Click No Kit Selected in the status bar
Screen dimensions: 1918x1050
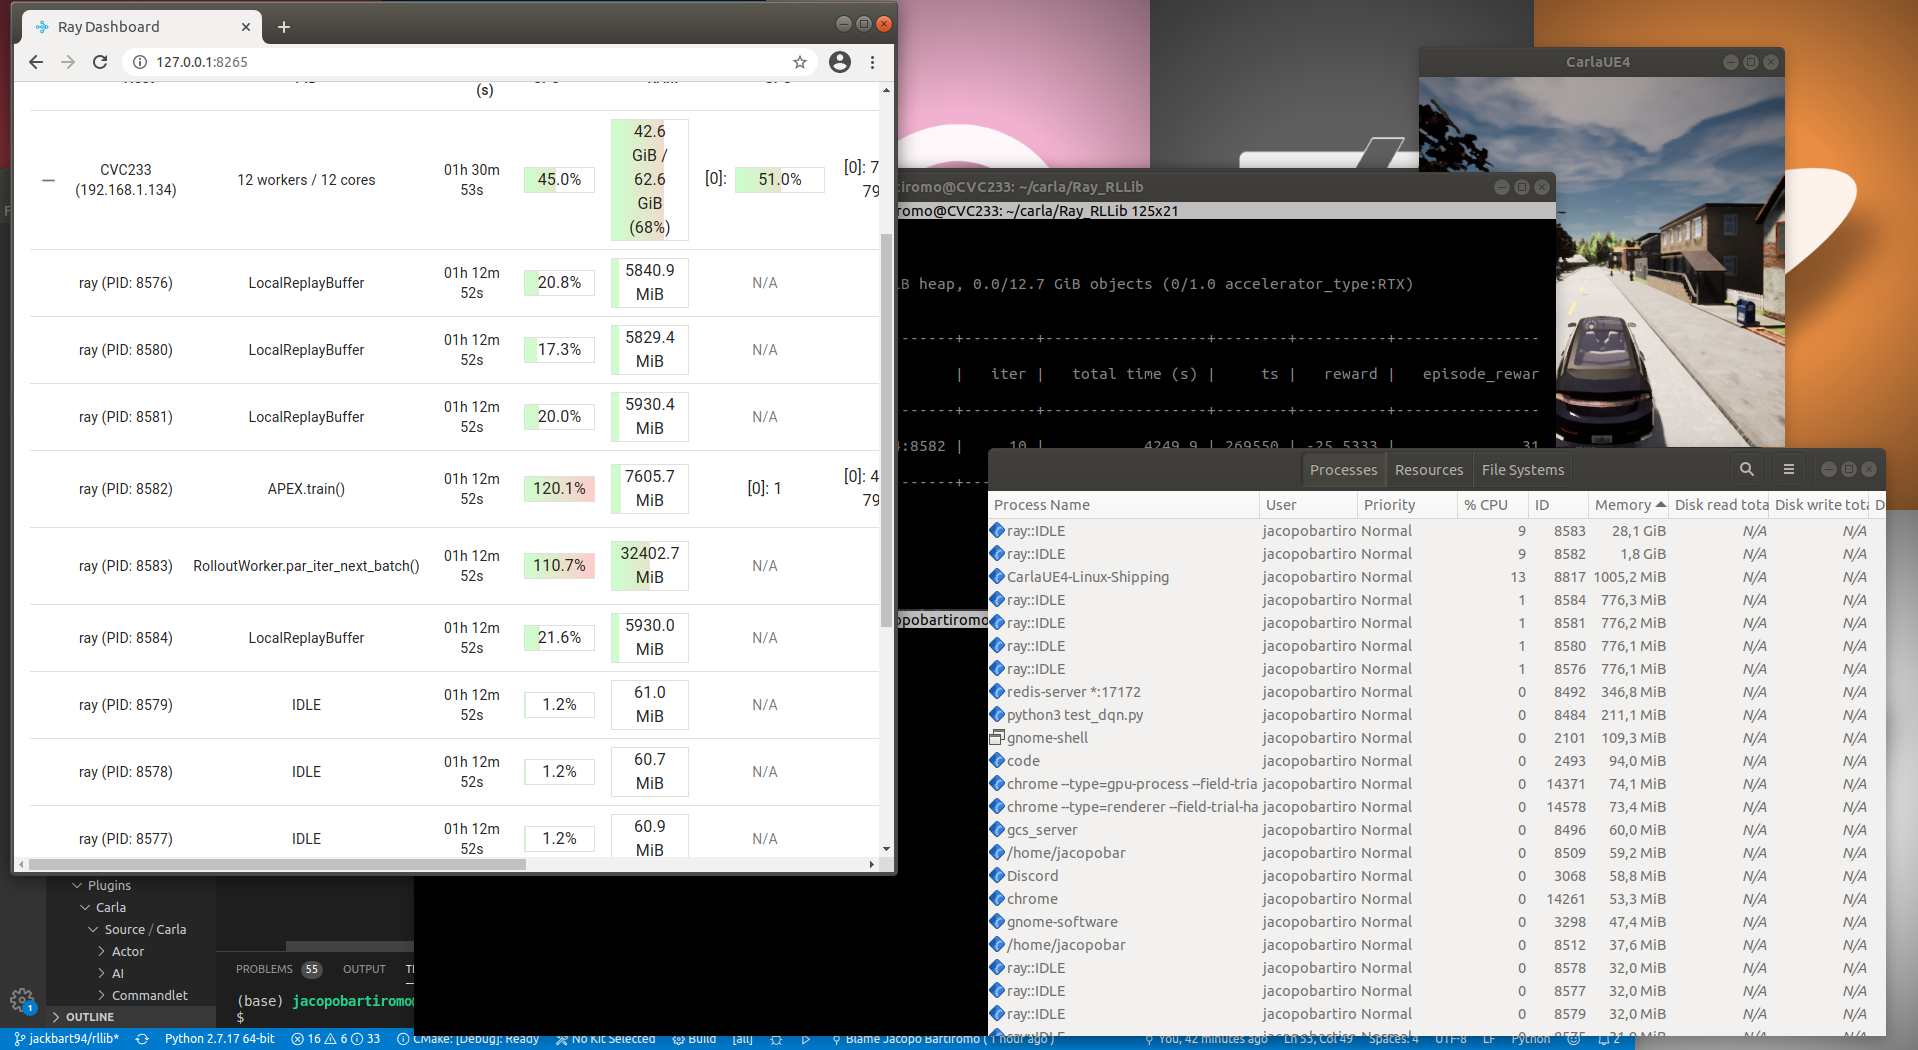[605, 1038]
